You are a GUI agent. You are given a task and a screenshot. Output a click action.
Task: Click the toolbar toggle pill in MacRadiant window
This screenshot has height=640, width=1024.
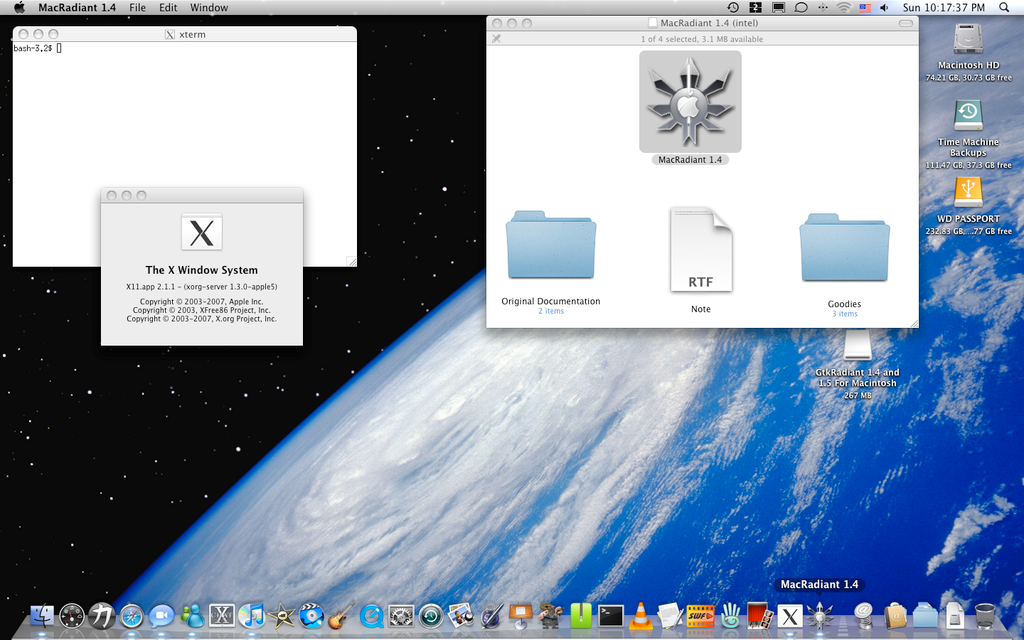tap(906, 24)
